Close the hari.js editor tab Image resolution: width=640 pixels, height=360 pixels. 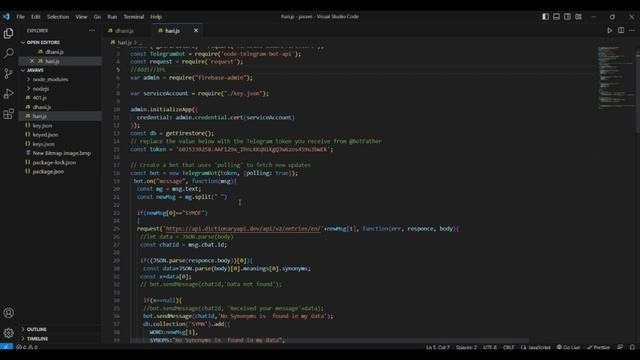pos(196,31)
